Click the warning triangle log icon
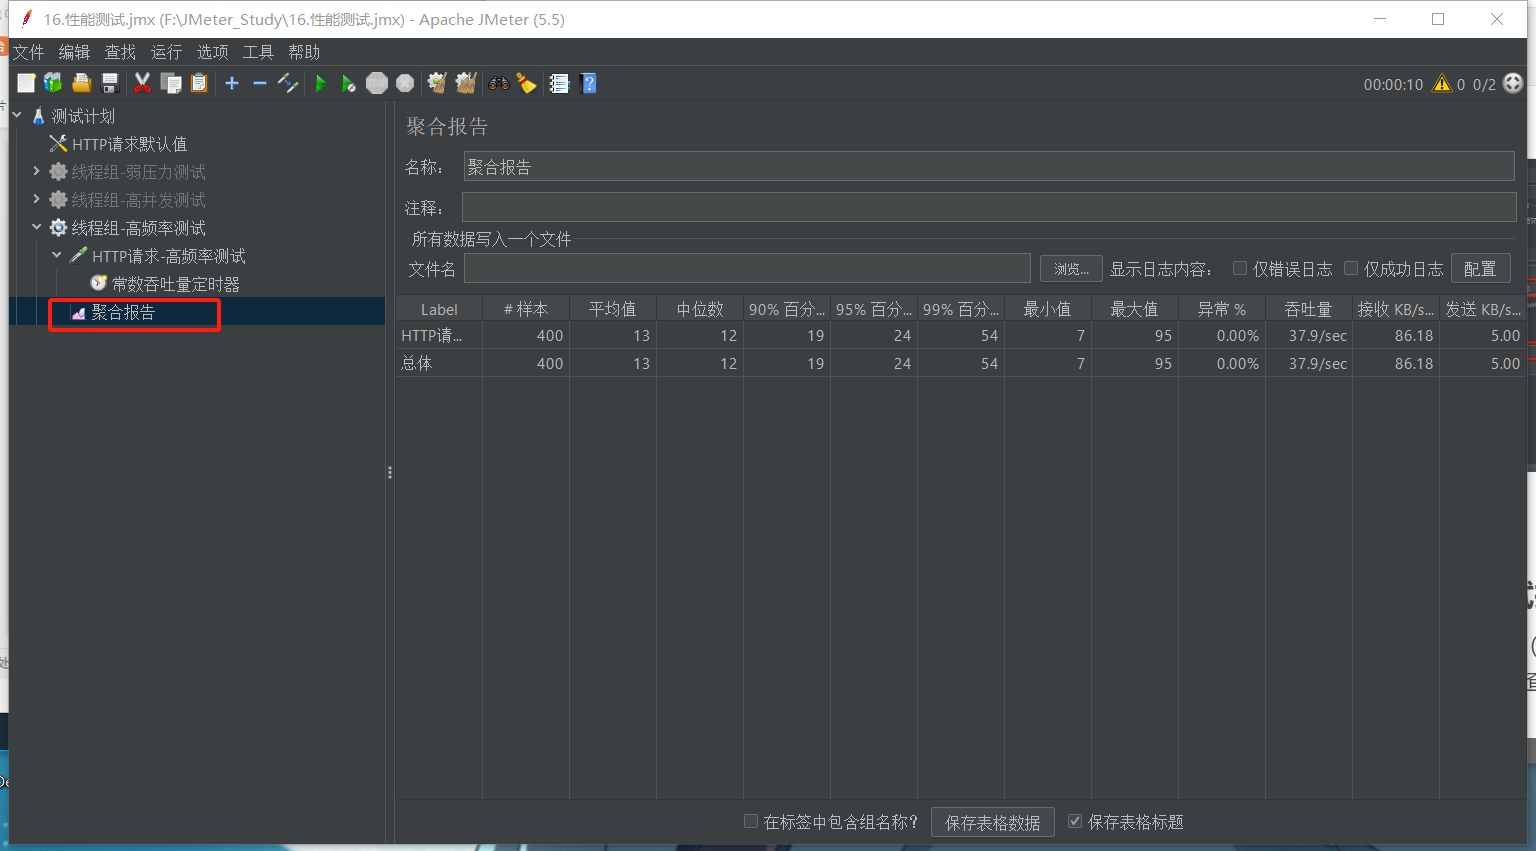1536x851 pixels. click(x=1441, y=84)
